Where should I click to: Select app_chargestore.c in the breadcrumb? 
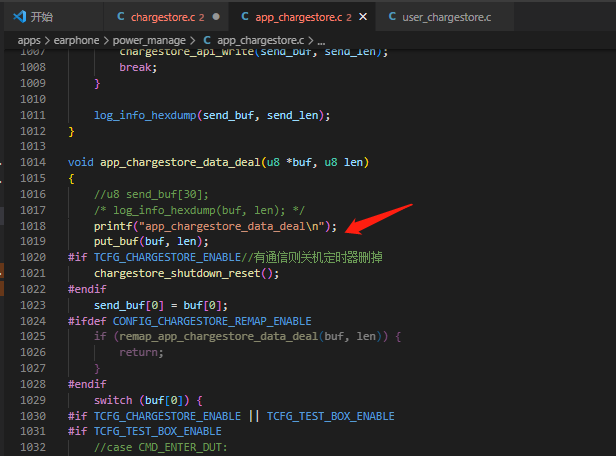(x=260, y=40)
